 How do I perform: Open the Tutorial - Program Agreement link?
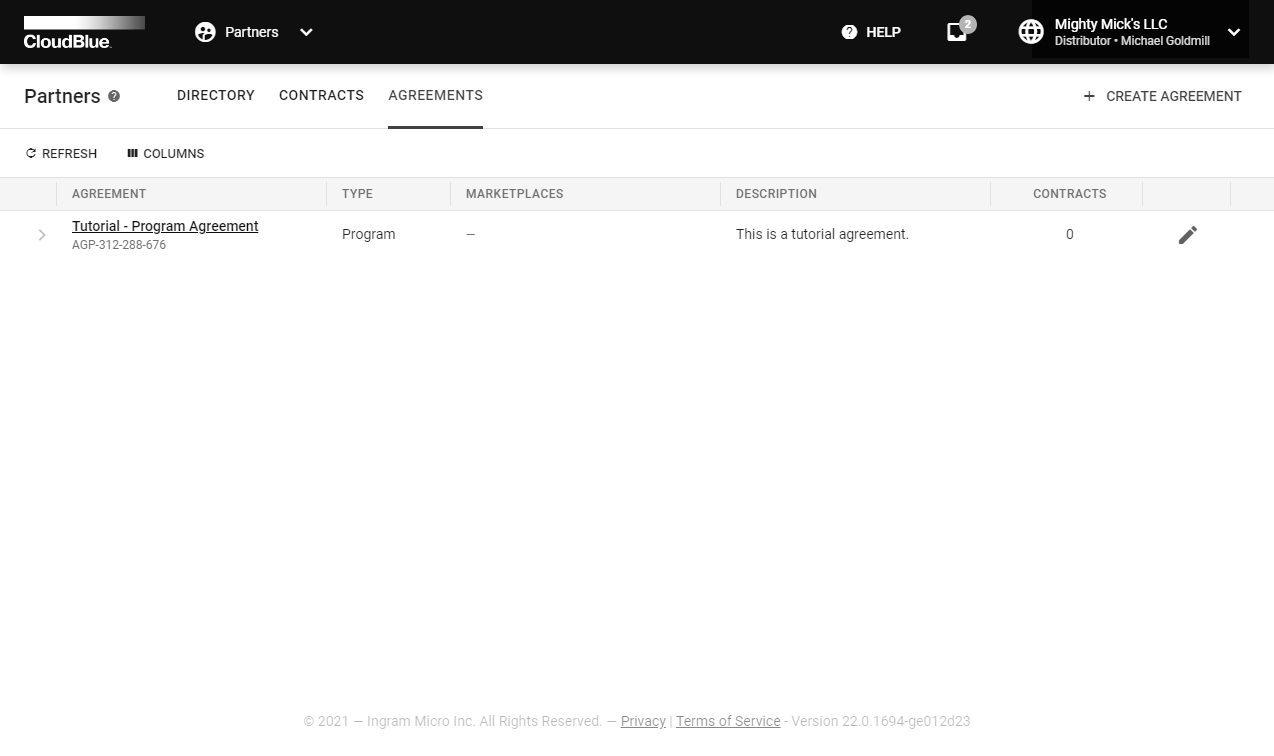[164, 226]
